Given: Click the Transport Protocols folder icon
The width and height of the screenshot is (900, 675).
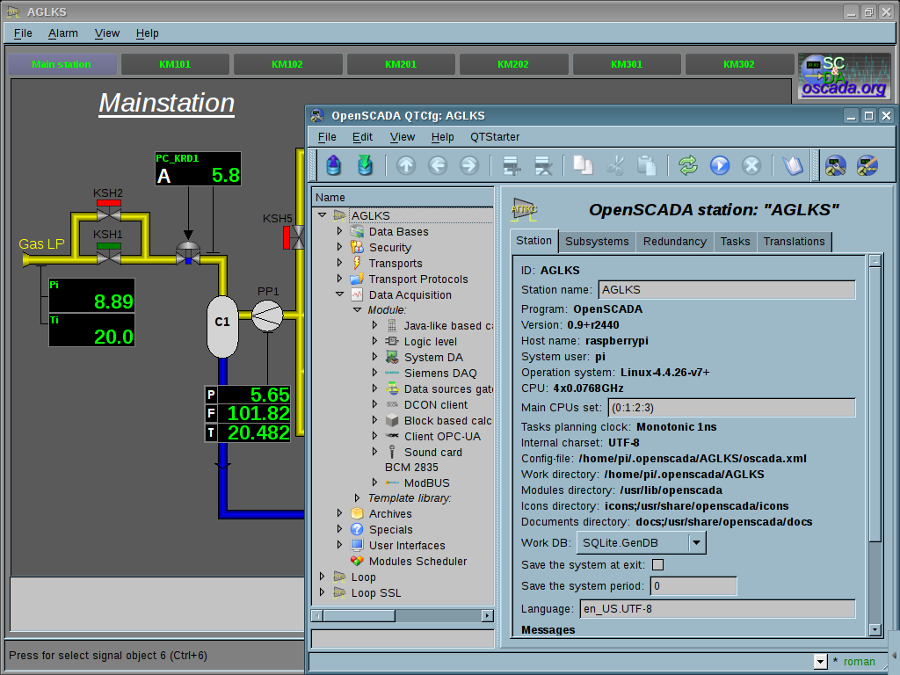Looking at the screenshot, I should click(x=357, y=279).
